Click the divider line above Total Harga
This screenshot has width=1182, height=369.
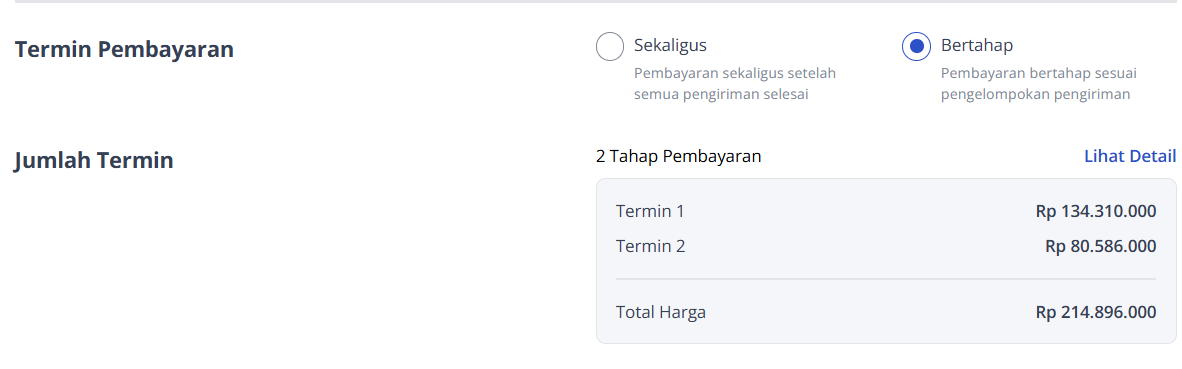tap(886, 279)
